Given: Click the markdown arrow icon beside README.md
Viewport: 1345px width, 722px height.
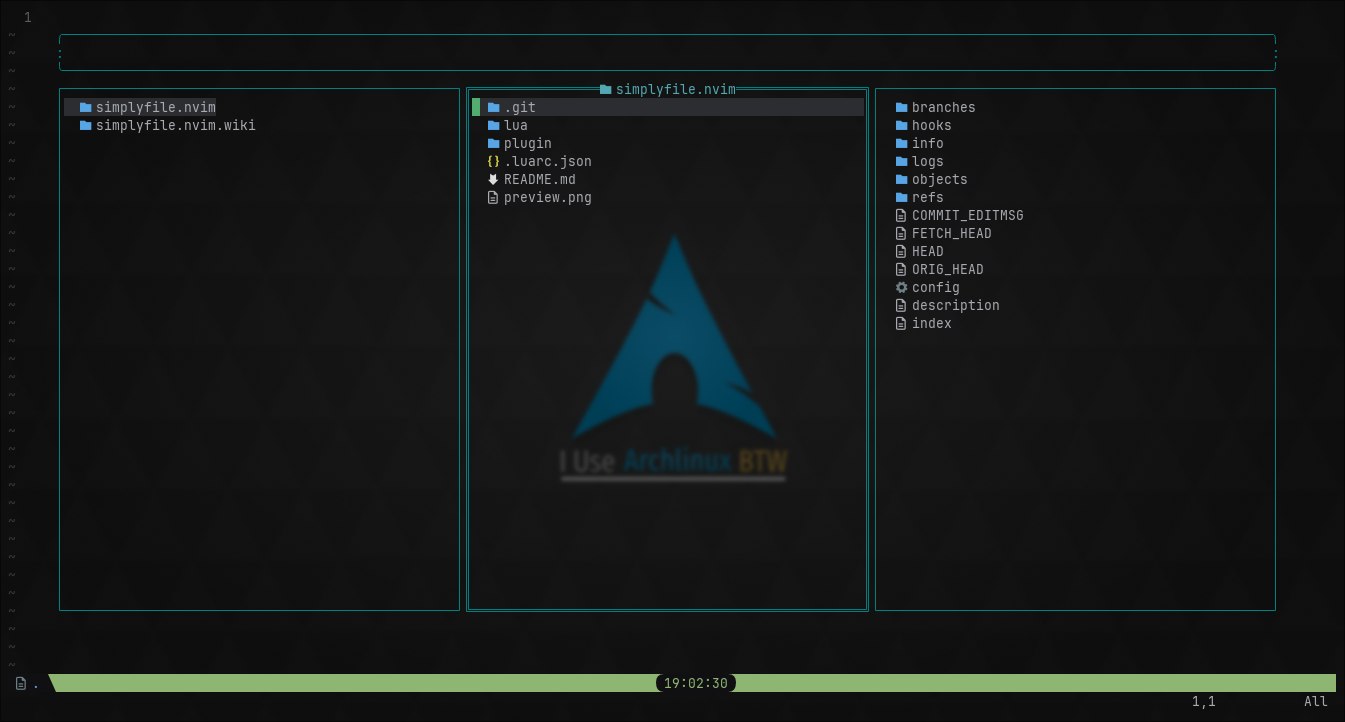Looking at the screenshot, I should click(493, 179).
